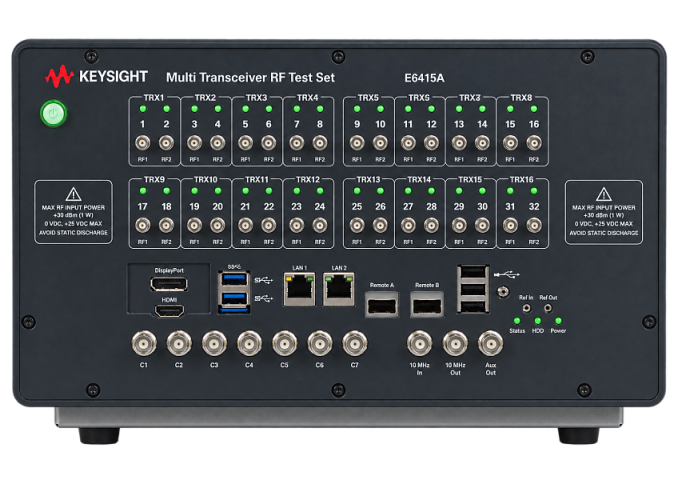Screen dimensions: 678x480
Task: Click the Power indicator LED
Action: pos(558,321)
